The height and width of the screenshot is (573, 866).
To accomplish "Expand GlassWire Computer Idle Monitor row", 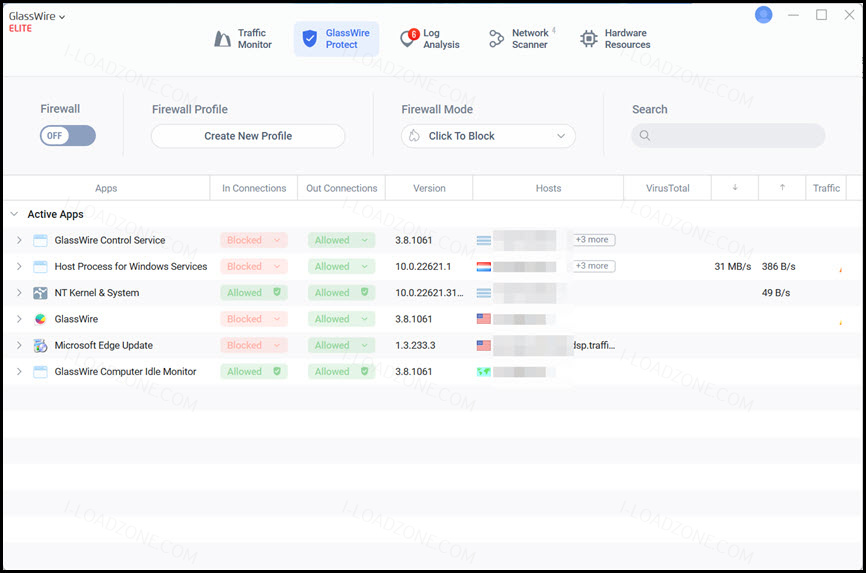I will tap(19, 371).
